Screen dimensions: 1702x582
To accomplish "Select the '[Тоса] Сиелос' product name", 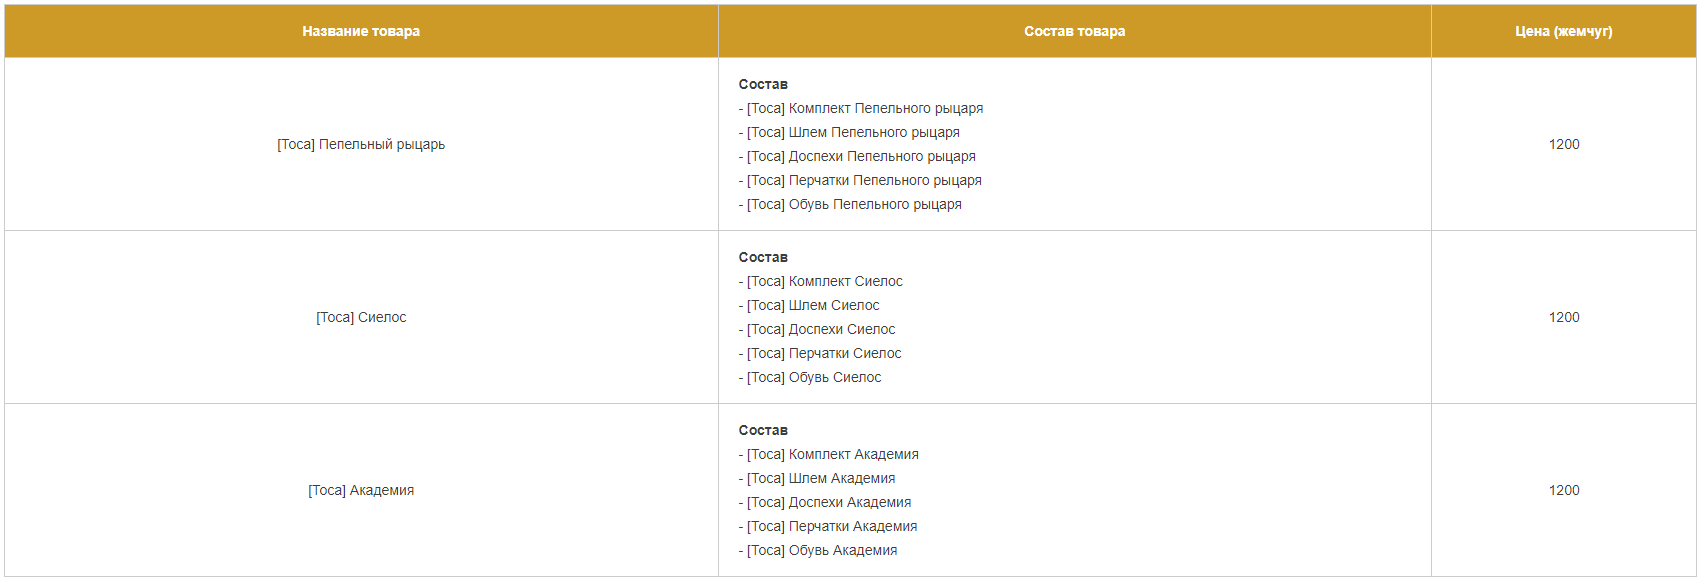I will (x=361, y=317).
